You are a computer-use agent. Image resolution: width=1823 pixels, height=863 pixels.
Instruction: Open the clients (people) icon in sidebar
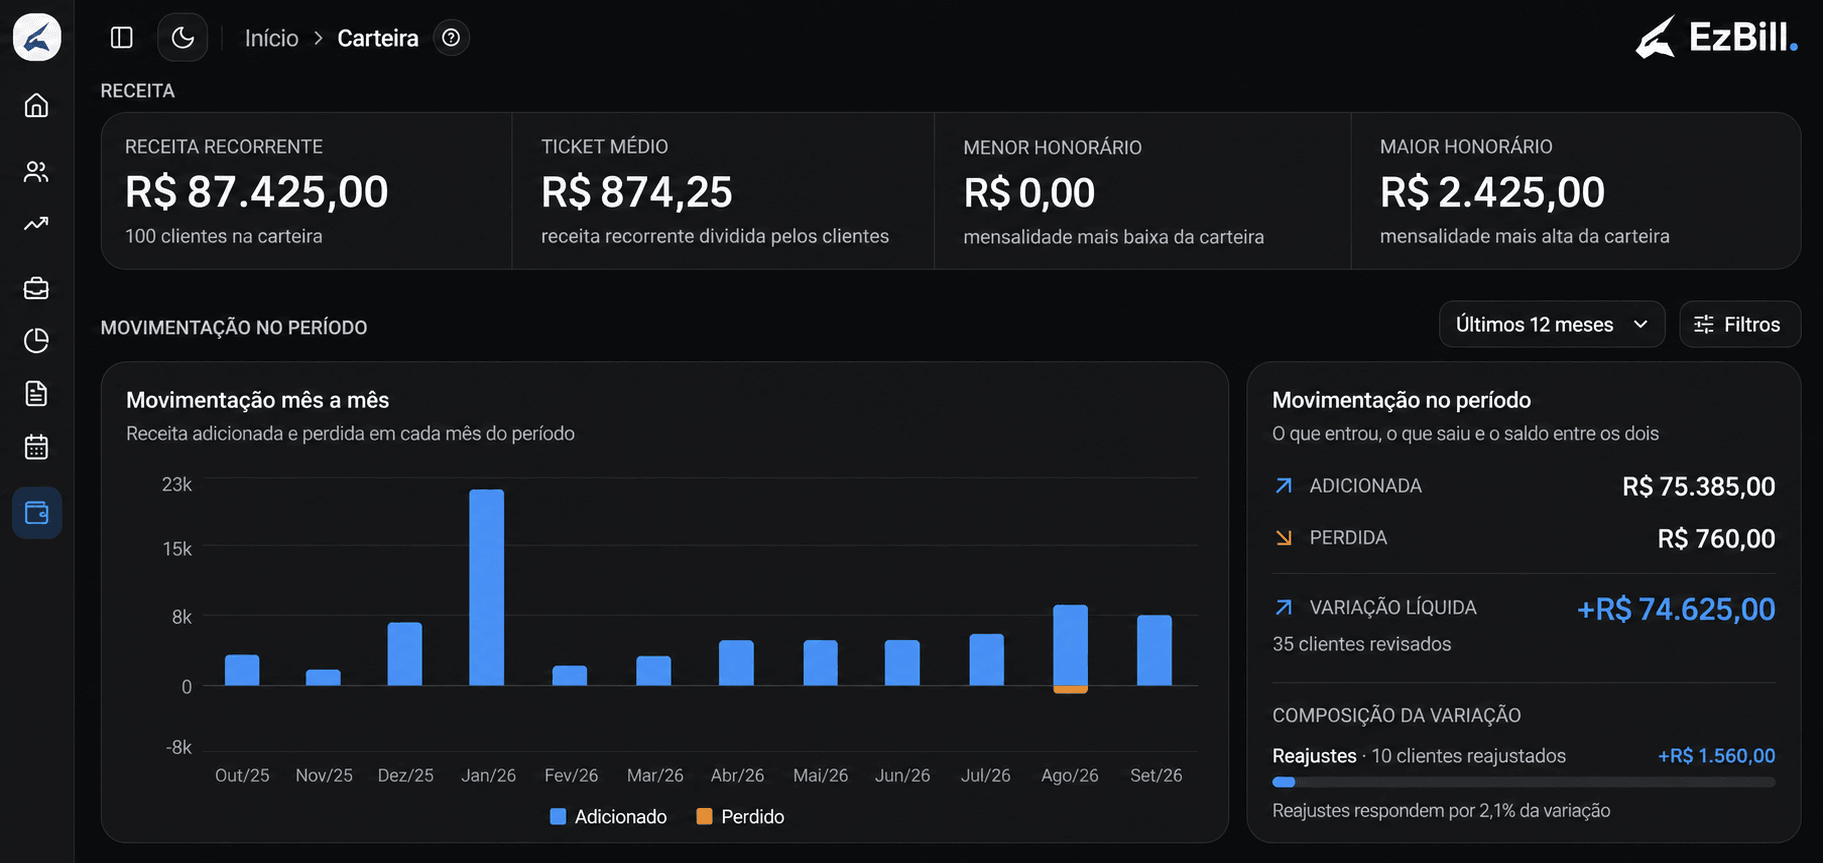pyautogui.click(x=36, y=172)
